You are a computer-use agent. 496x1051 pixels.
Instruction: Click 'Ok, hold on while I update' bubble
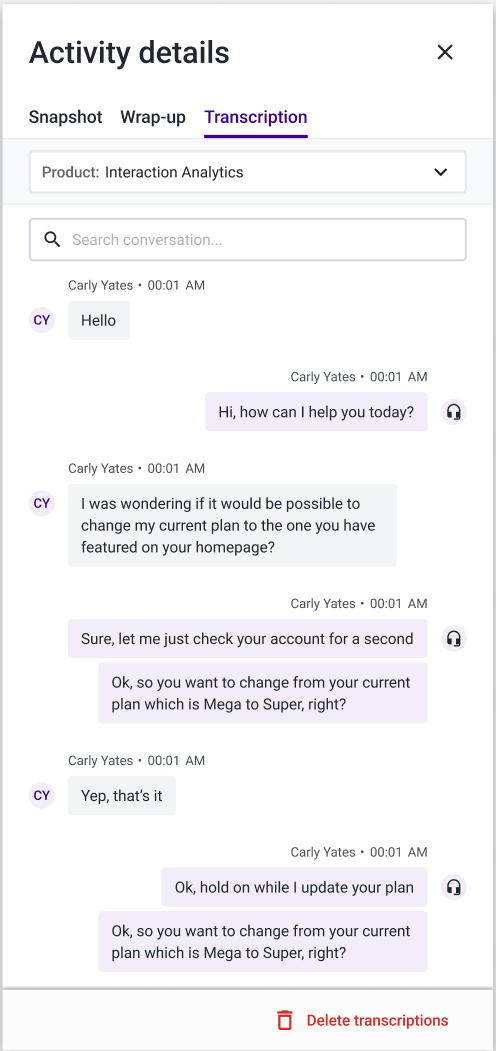[x=294, y=887]
